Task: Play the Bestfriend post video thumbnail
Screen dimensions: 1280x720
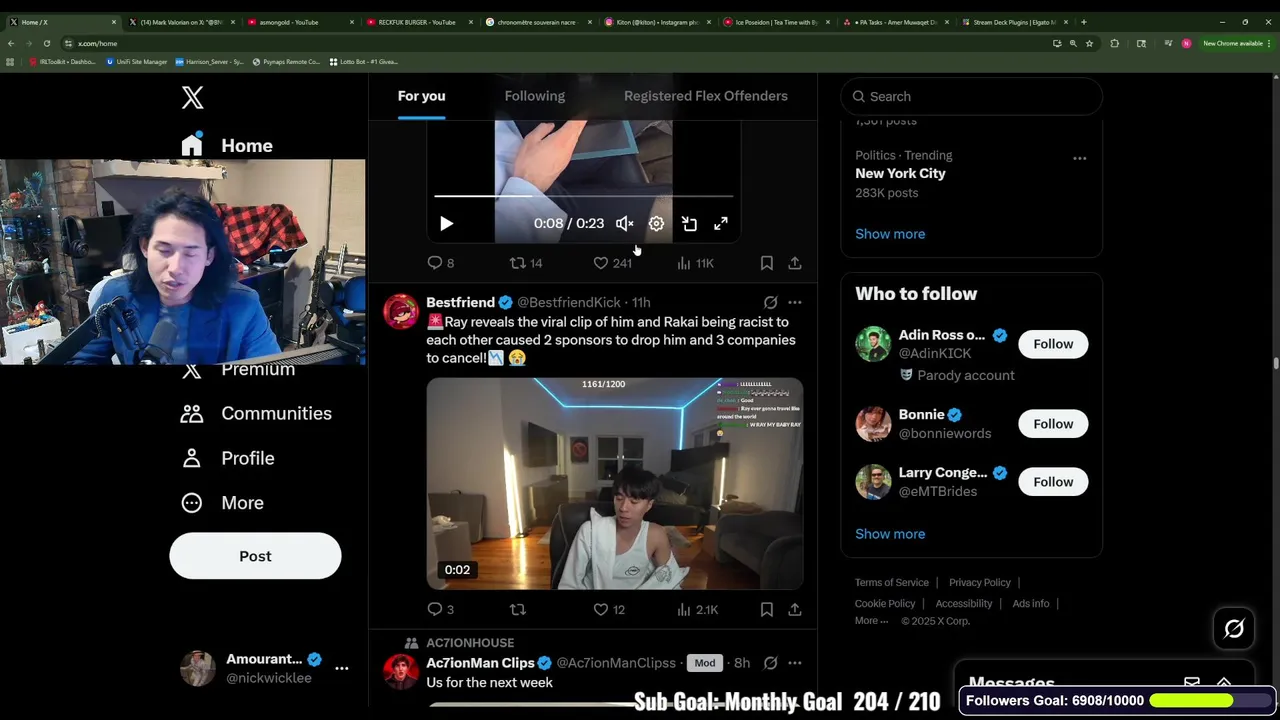Action: (615, 484)
